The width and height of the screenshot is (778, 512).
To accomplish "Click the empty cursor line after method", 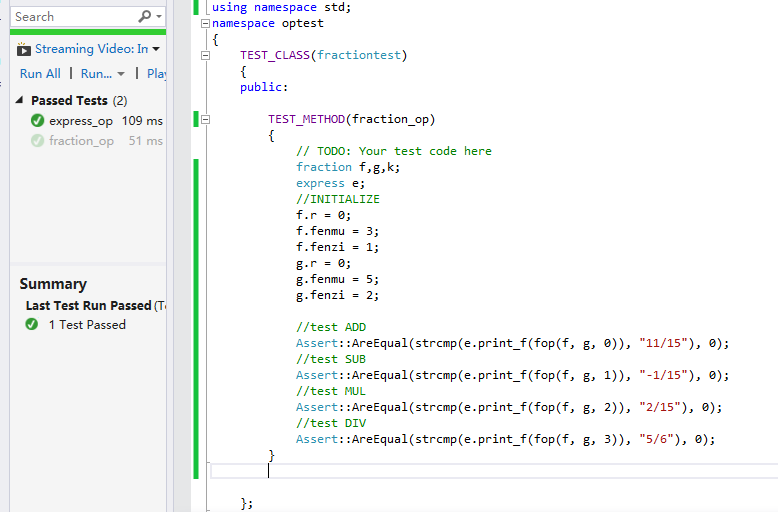I will coord(494,471).
